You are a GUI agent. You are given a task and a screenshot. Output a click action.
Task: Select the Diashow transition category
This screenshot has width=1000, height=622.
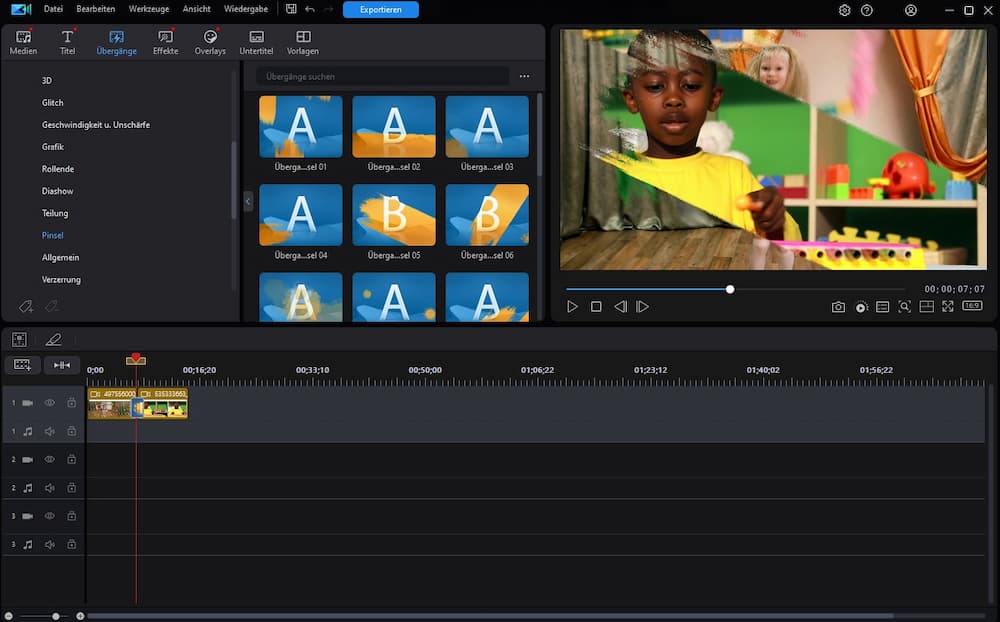pos(57,191)
